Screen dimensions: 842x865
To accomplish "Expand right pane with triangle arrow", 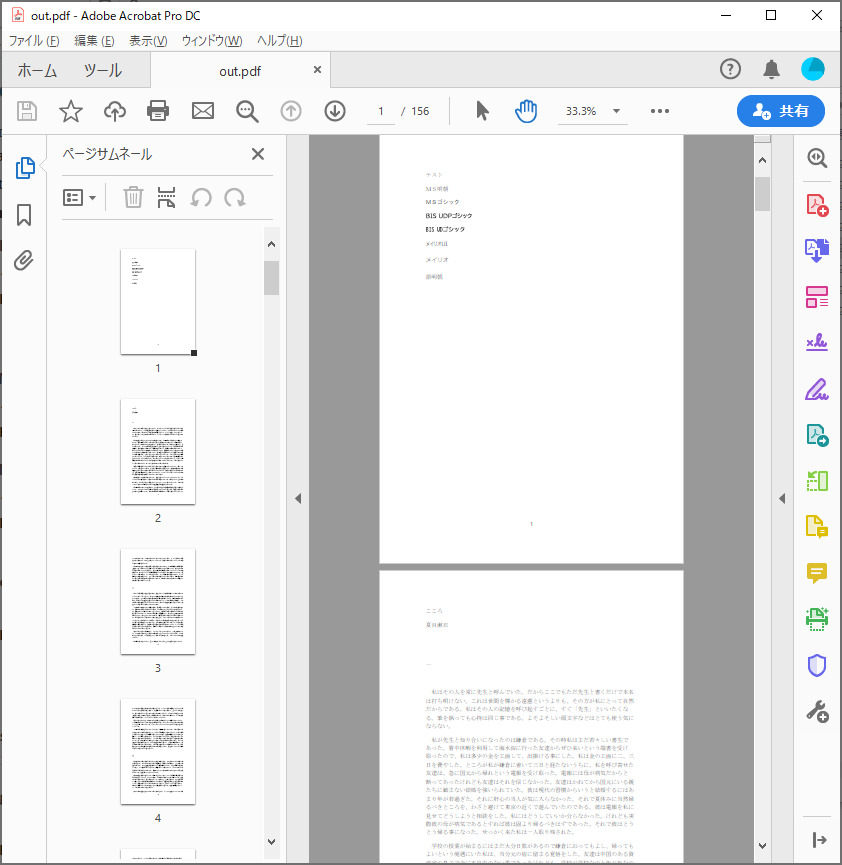I will point(782,499).
